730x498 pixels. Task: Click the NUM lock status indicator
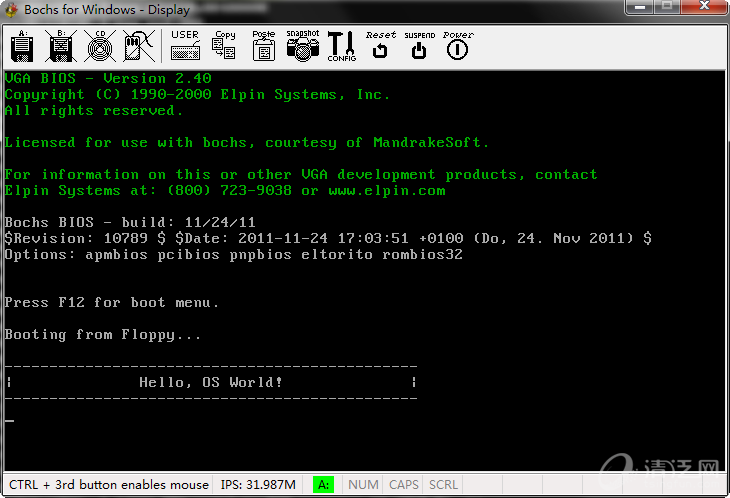click(363, 485)
